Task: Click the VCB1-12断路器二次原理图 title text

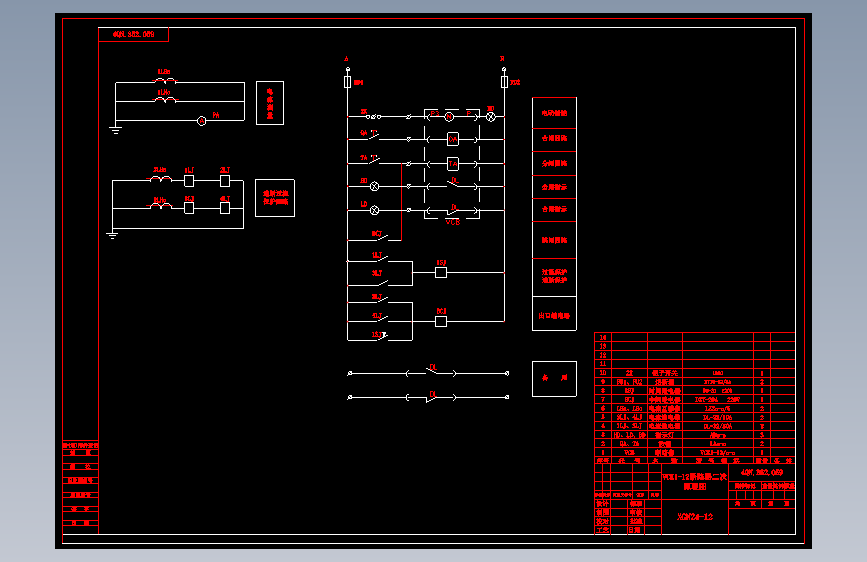Action: click(695, 481)
